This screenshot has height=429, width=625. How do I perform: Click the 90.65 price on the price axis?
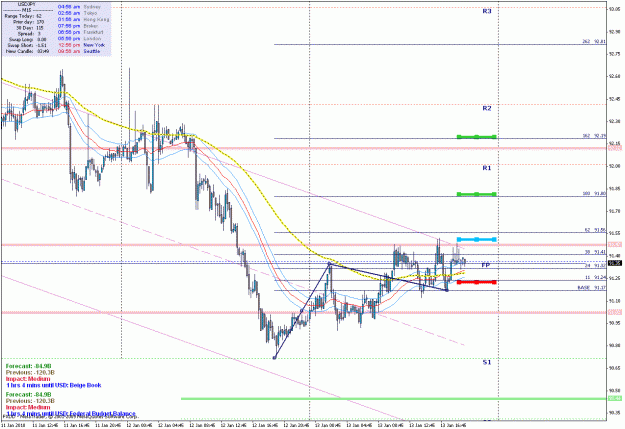[x=614, y=368]
